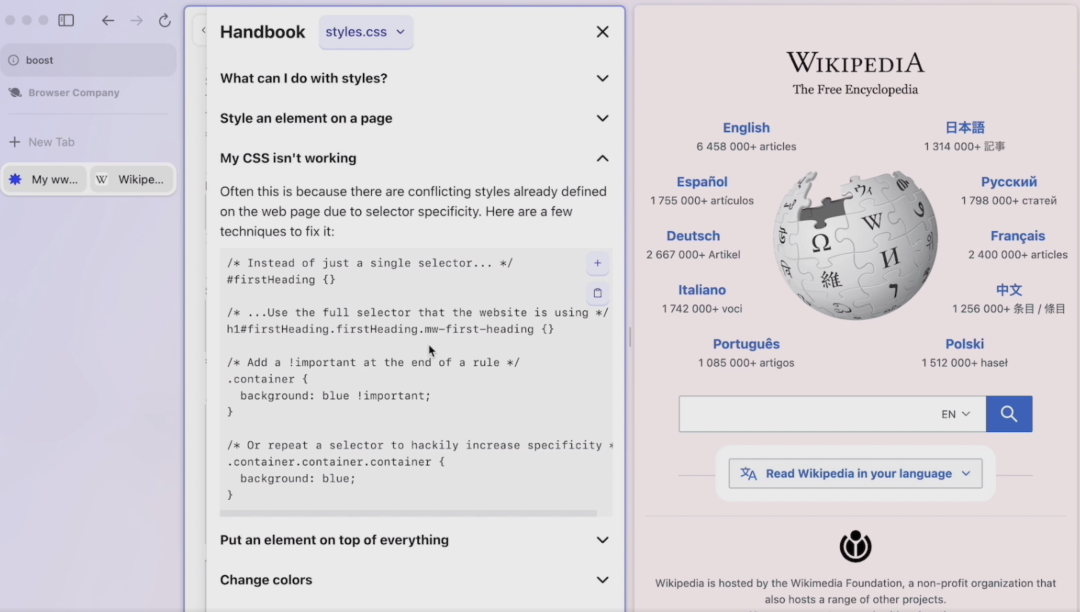Open Français Wikipedia link
Viewport: 1080px width, 612px height.
[x=1017, y=236]
